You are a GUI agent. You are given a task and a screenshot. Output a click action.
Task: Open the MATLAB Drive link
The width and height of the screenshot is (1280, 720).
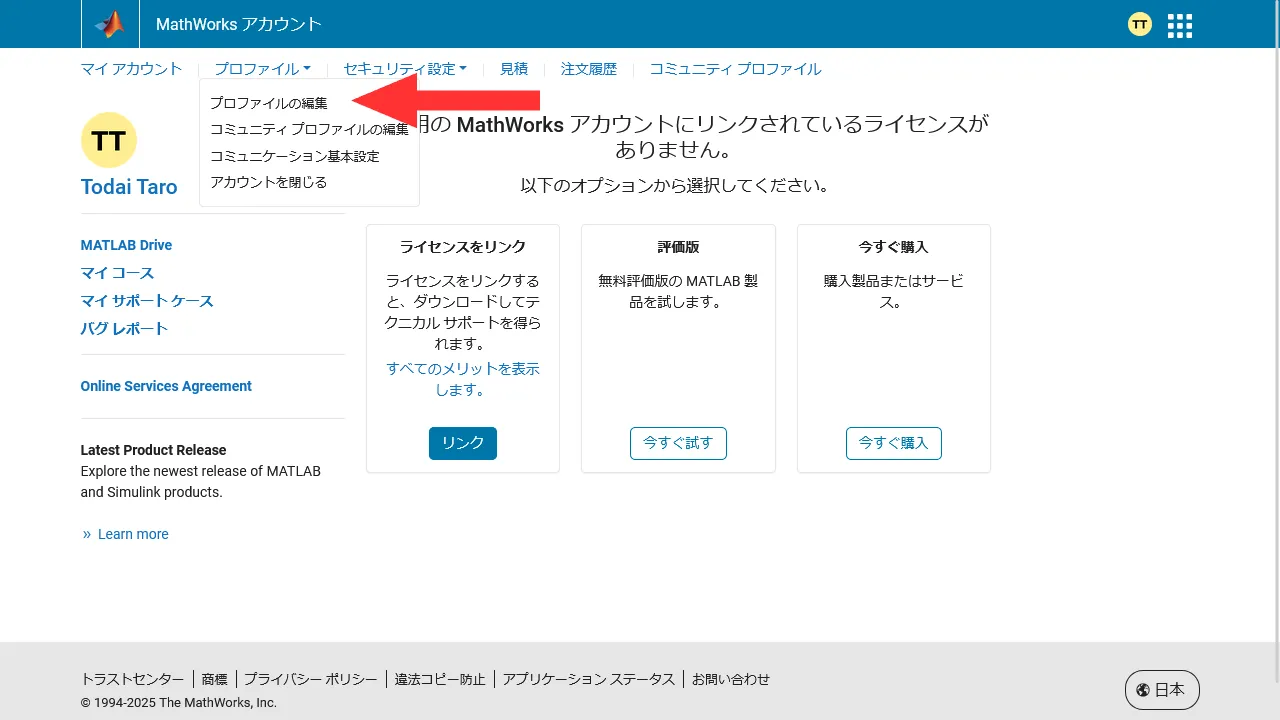(126, 245)
